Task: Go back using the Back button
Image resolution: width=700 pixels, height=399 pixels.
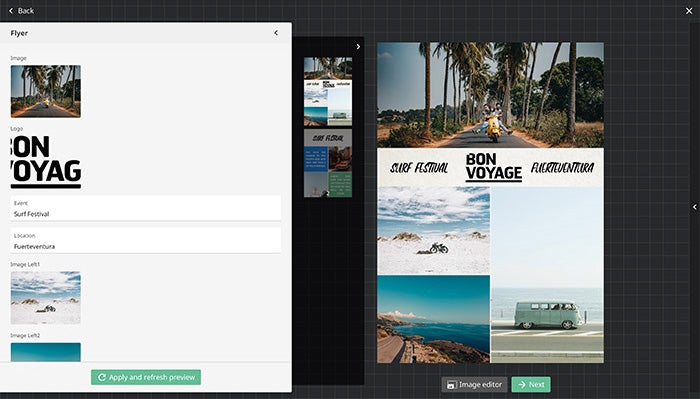Action: [21, 11]
